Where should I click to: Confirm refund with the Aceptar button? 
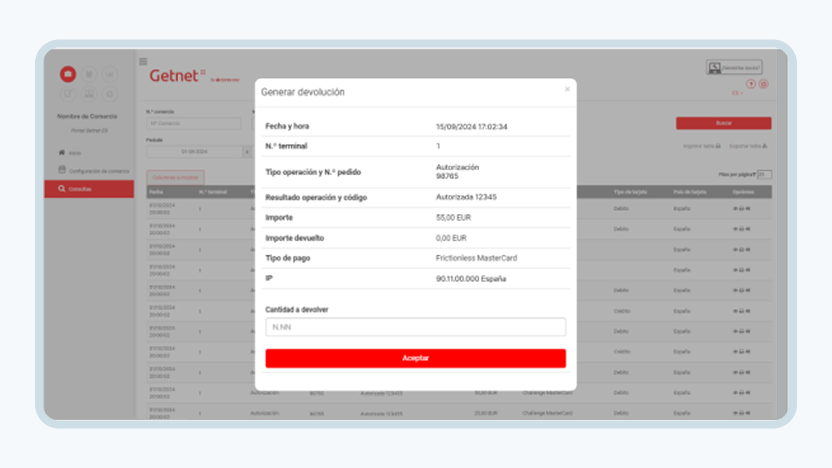click(415, 358)
